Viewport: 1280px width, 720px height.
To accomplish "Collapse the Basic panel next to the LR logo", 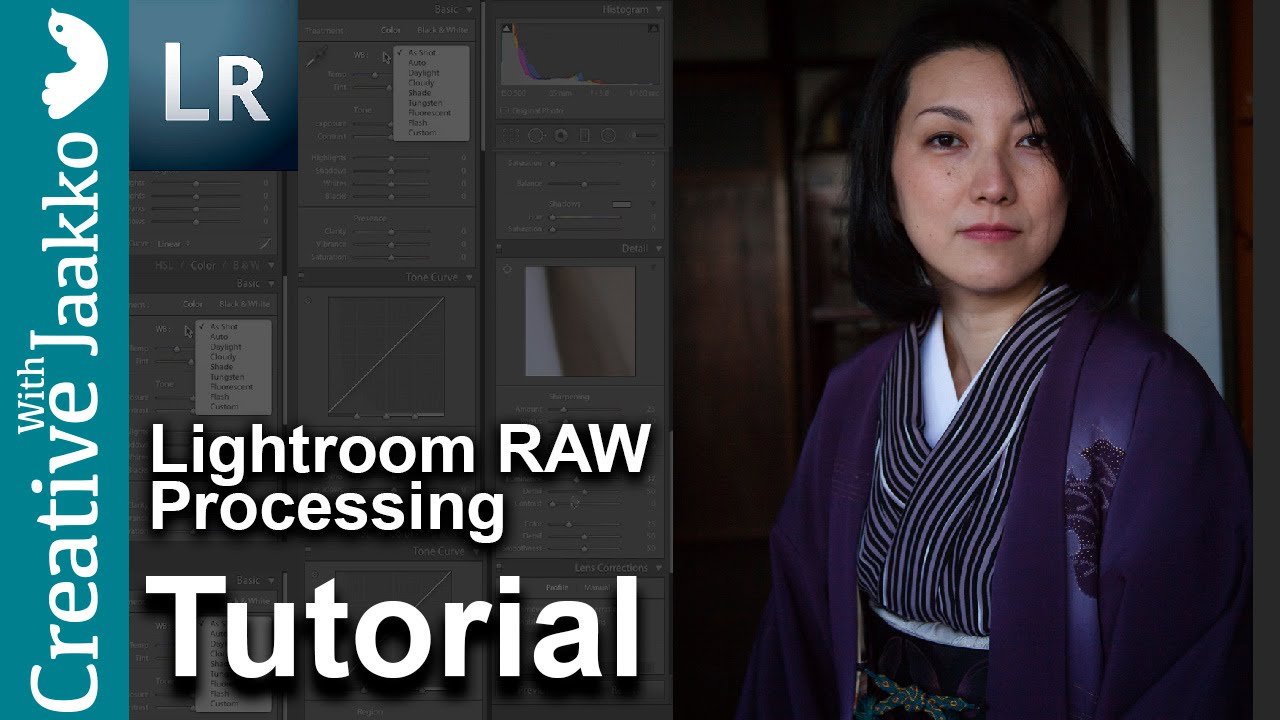I will tap(469, 10).
